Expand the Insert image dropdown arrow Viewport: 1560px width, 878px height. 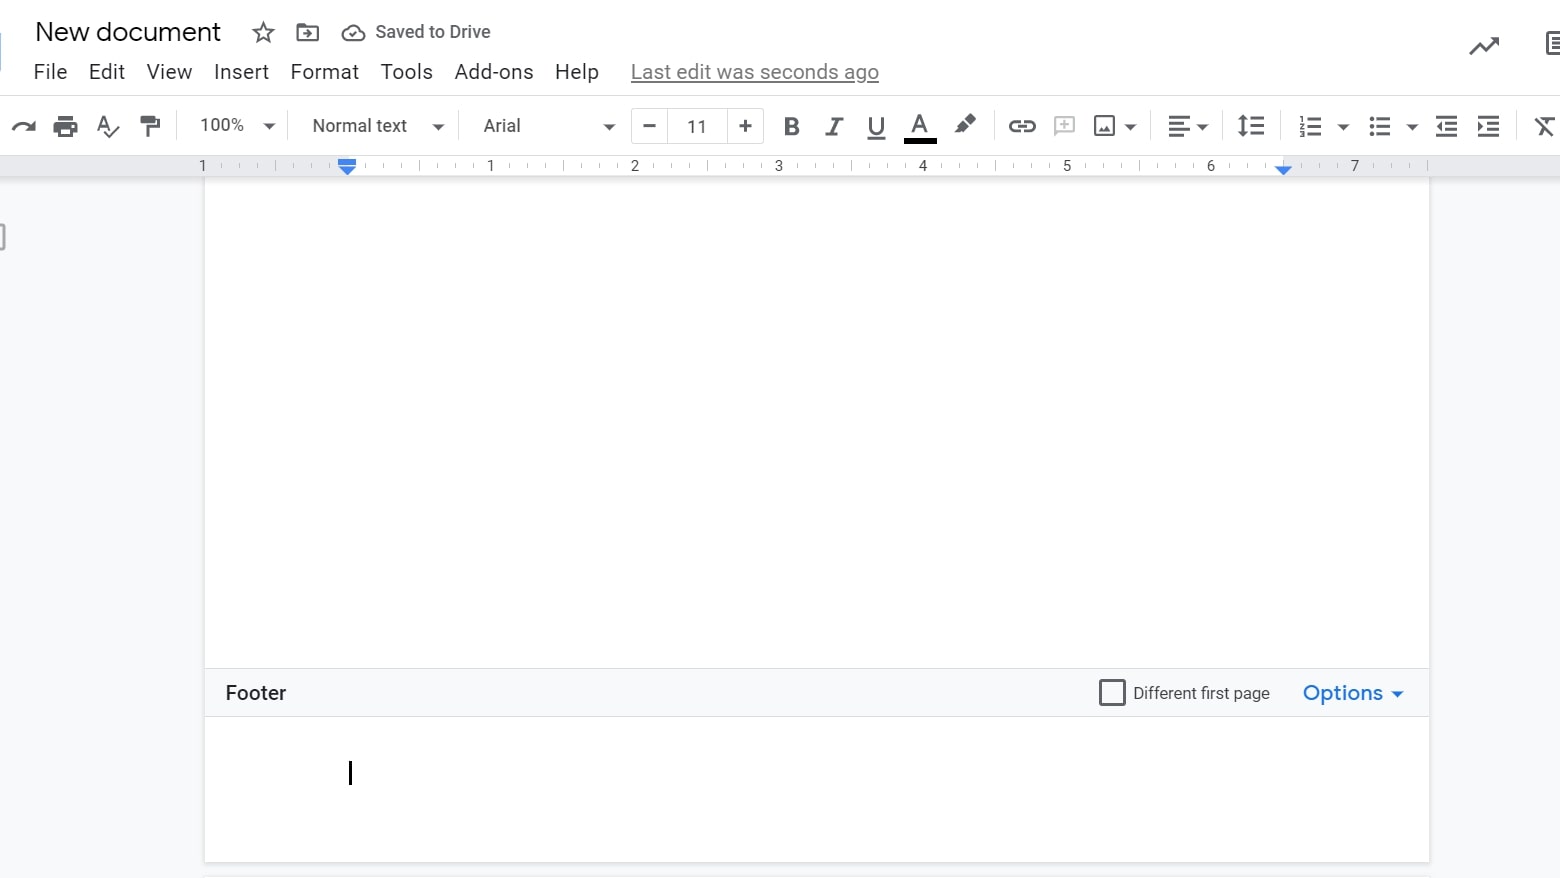1130,127
